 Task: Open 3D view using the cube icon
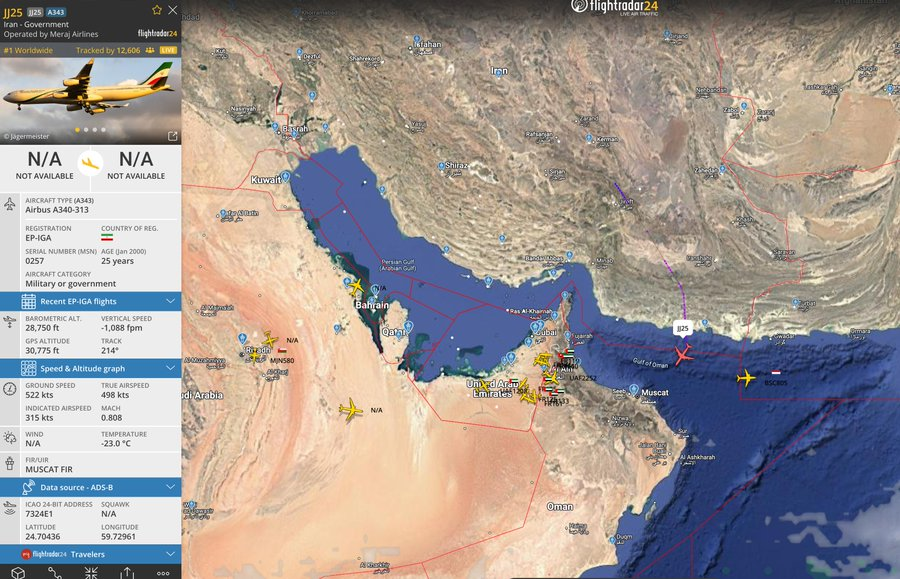pyautogui.click(x=18, y=573)
